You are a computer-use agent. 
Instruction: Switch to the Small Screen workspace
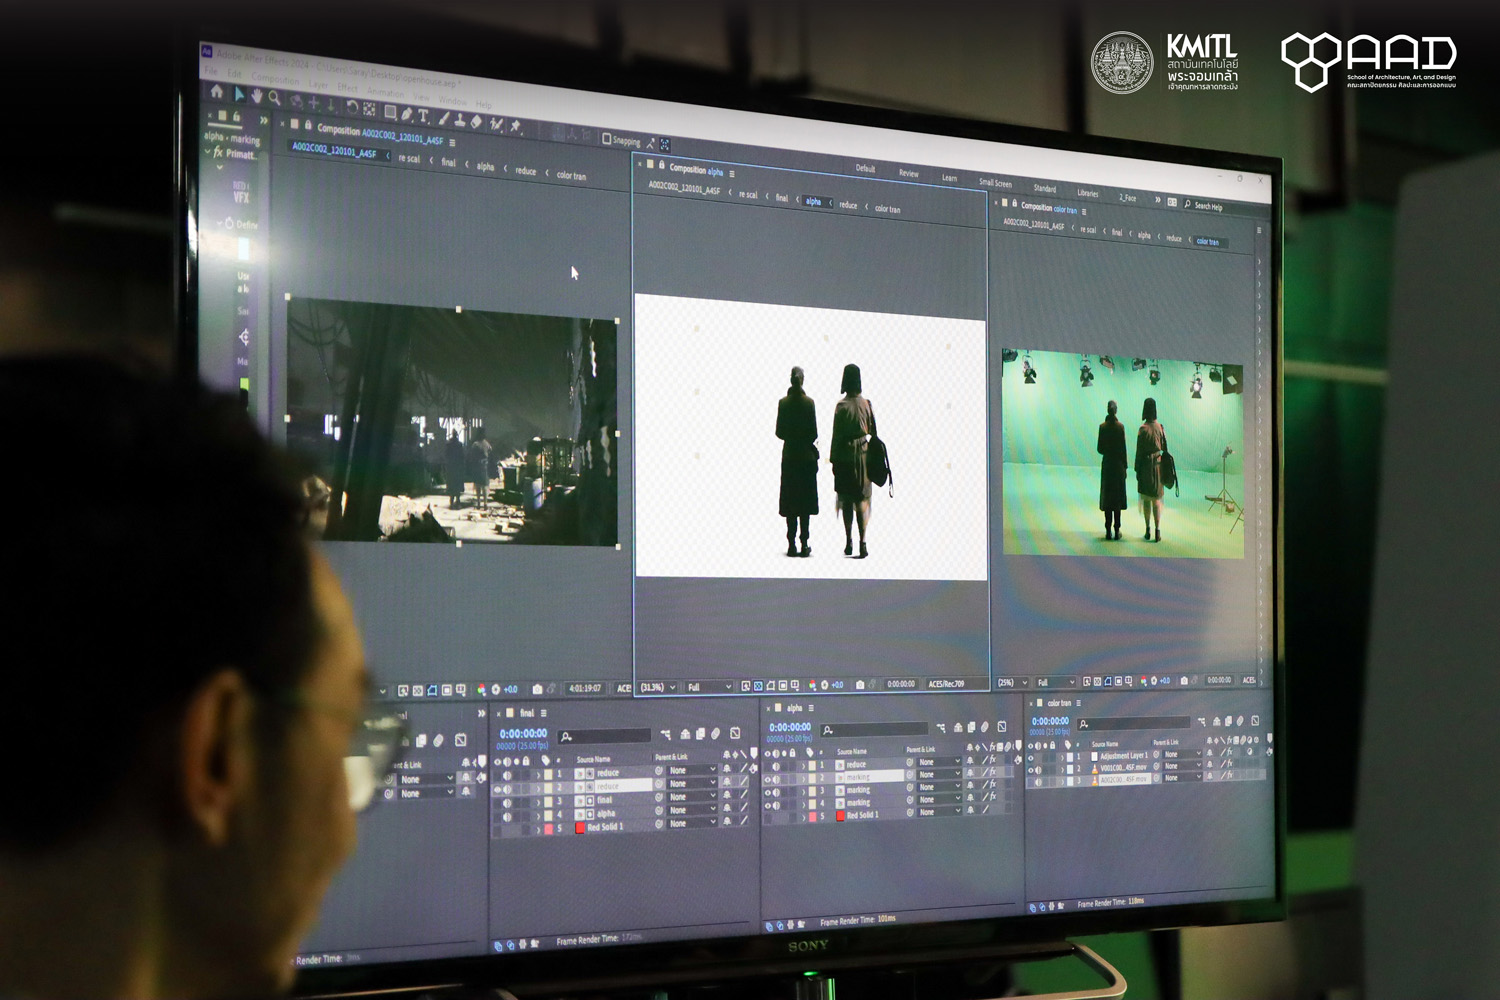[x=995, y=183]
